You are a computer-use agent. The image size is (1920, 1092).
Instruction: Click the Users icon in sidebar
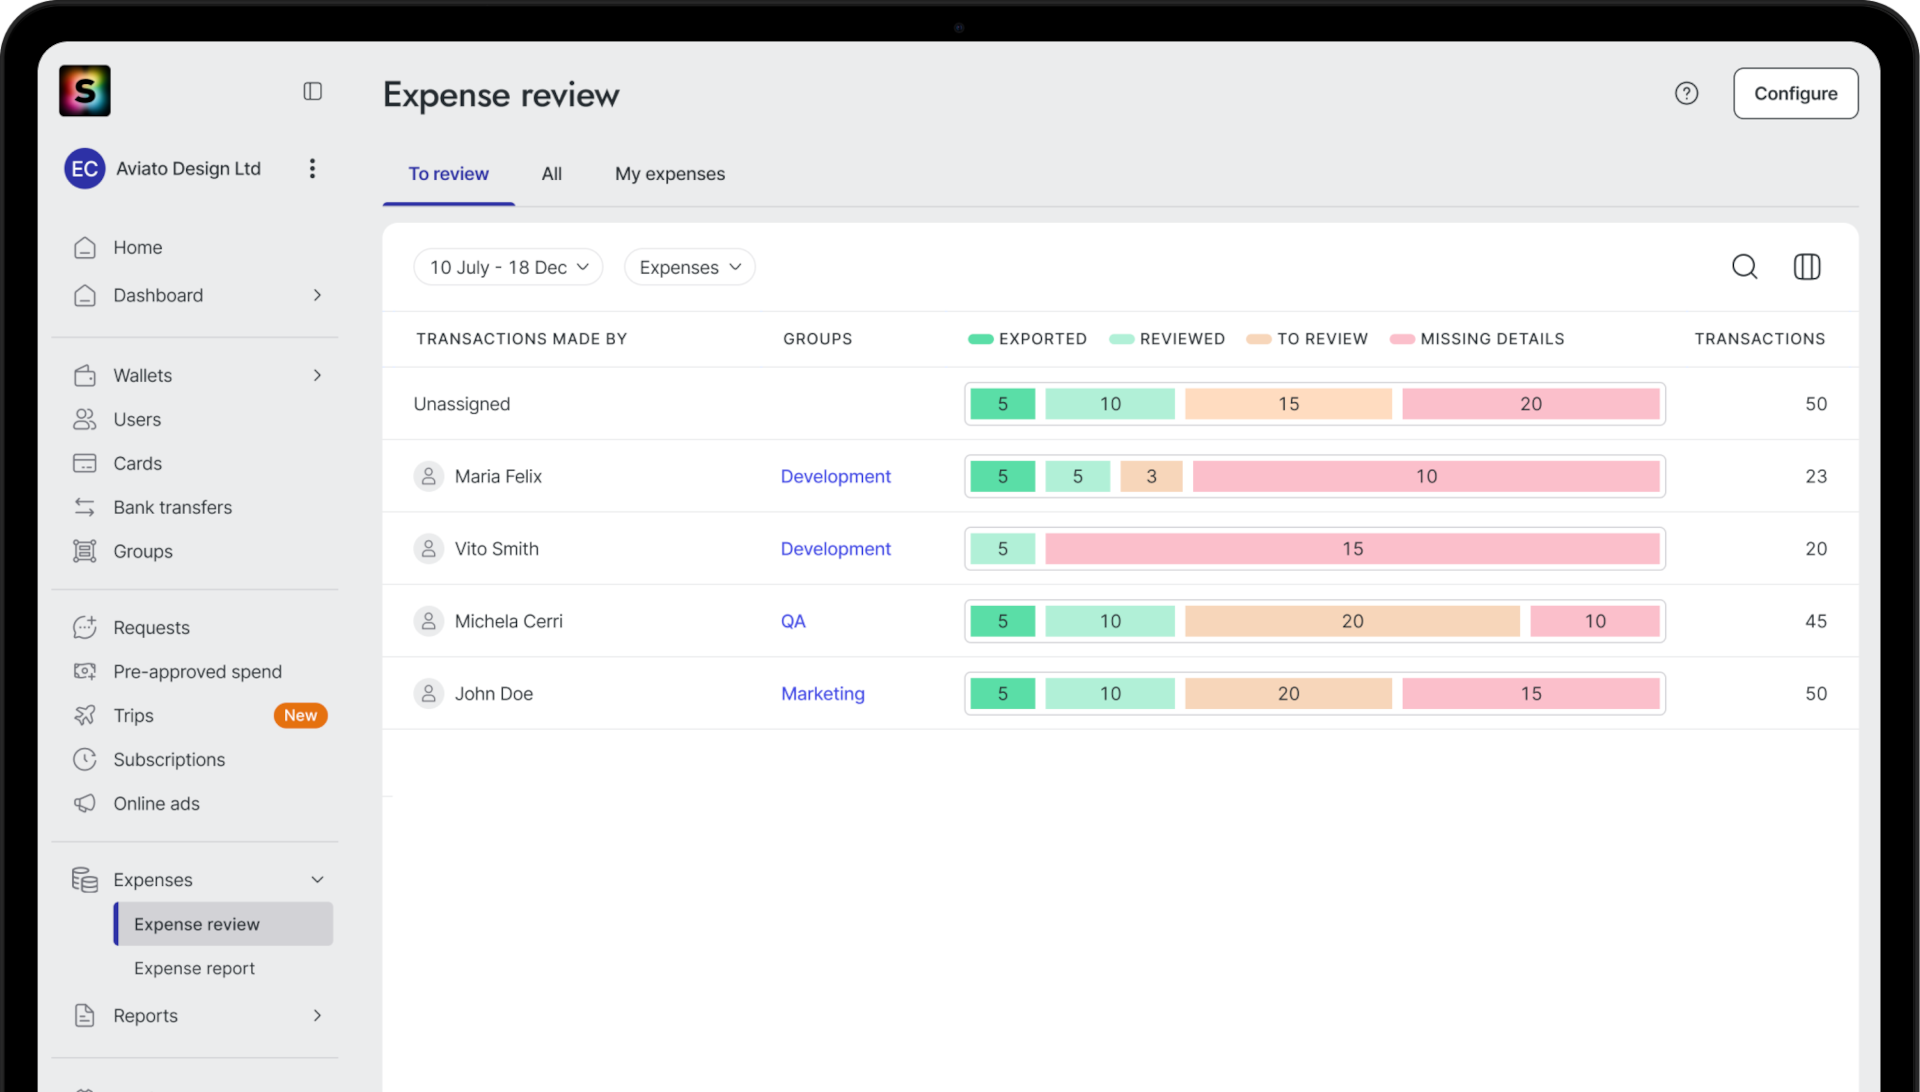click(85, 419)
